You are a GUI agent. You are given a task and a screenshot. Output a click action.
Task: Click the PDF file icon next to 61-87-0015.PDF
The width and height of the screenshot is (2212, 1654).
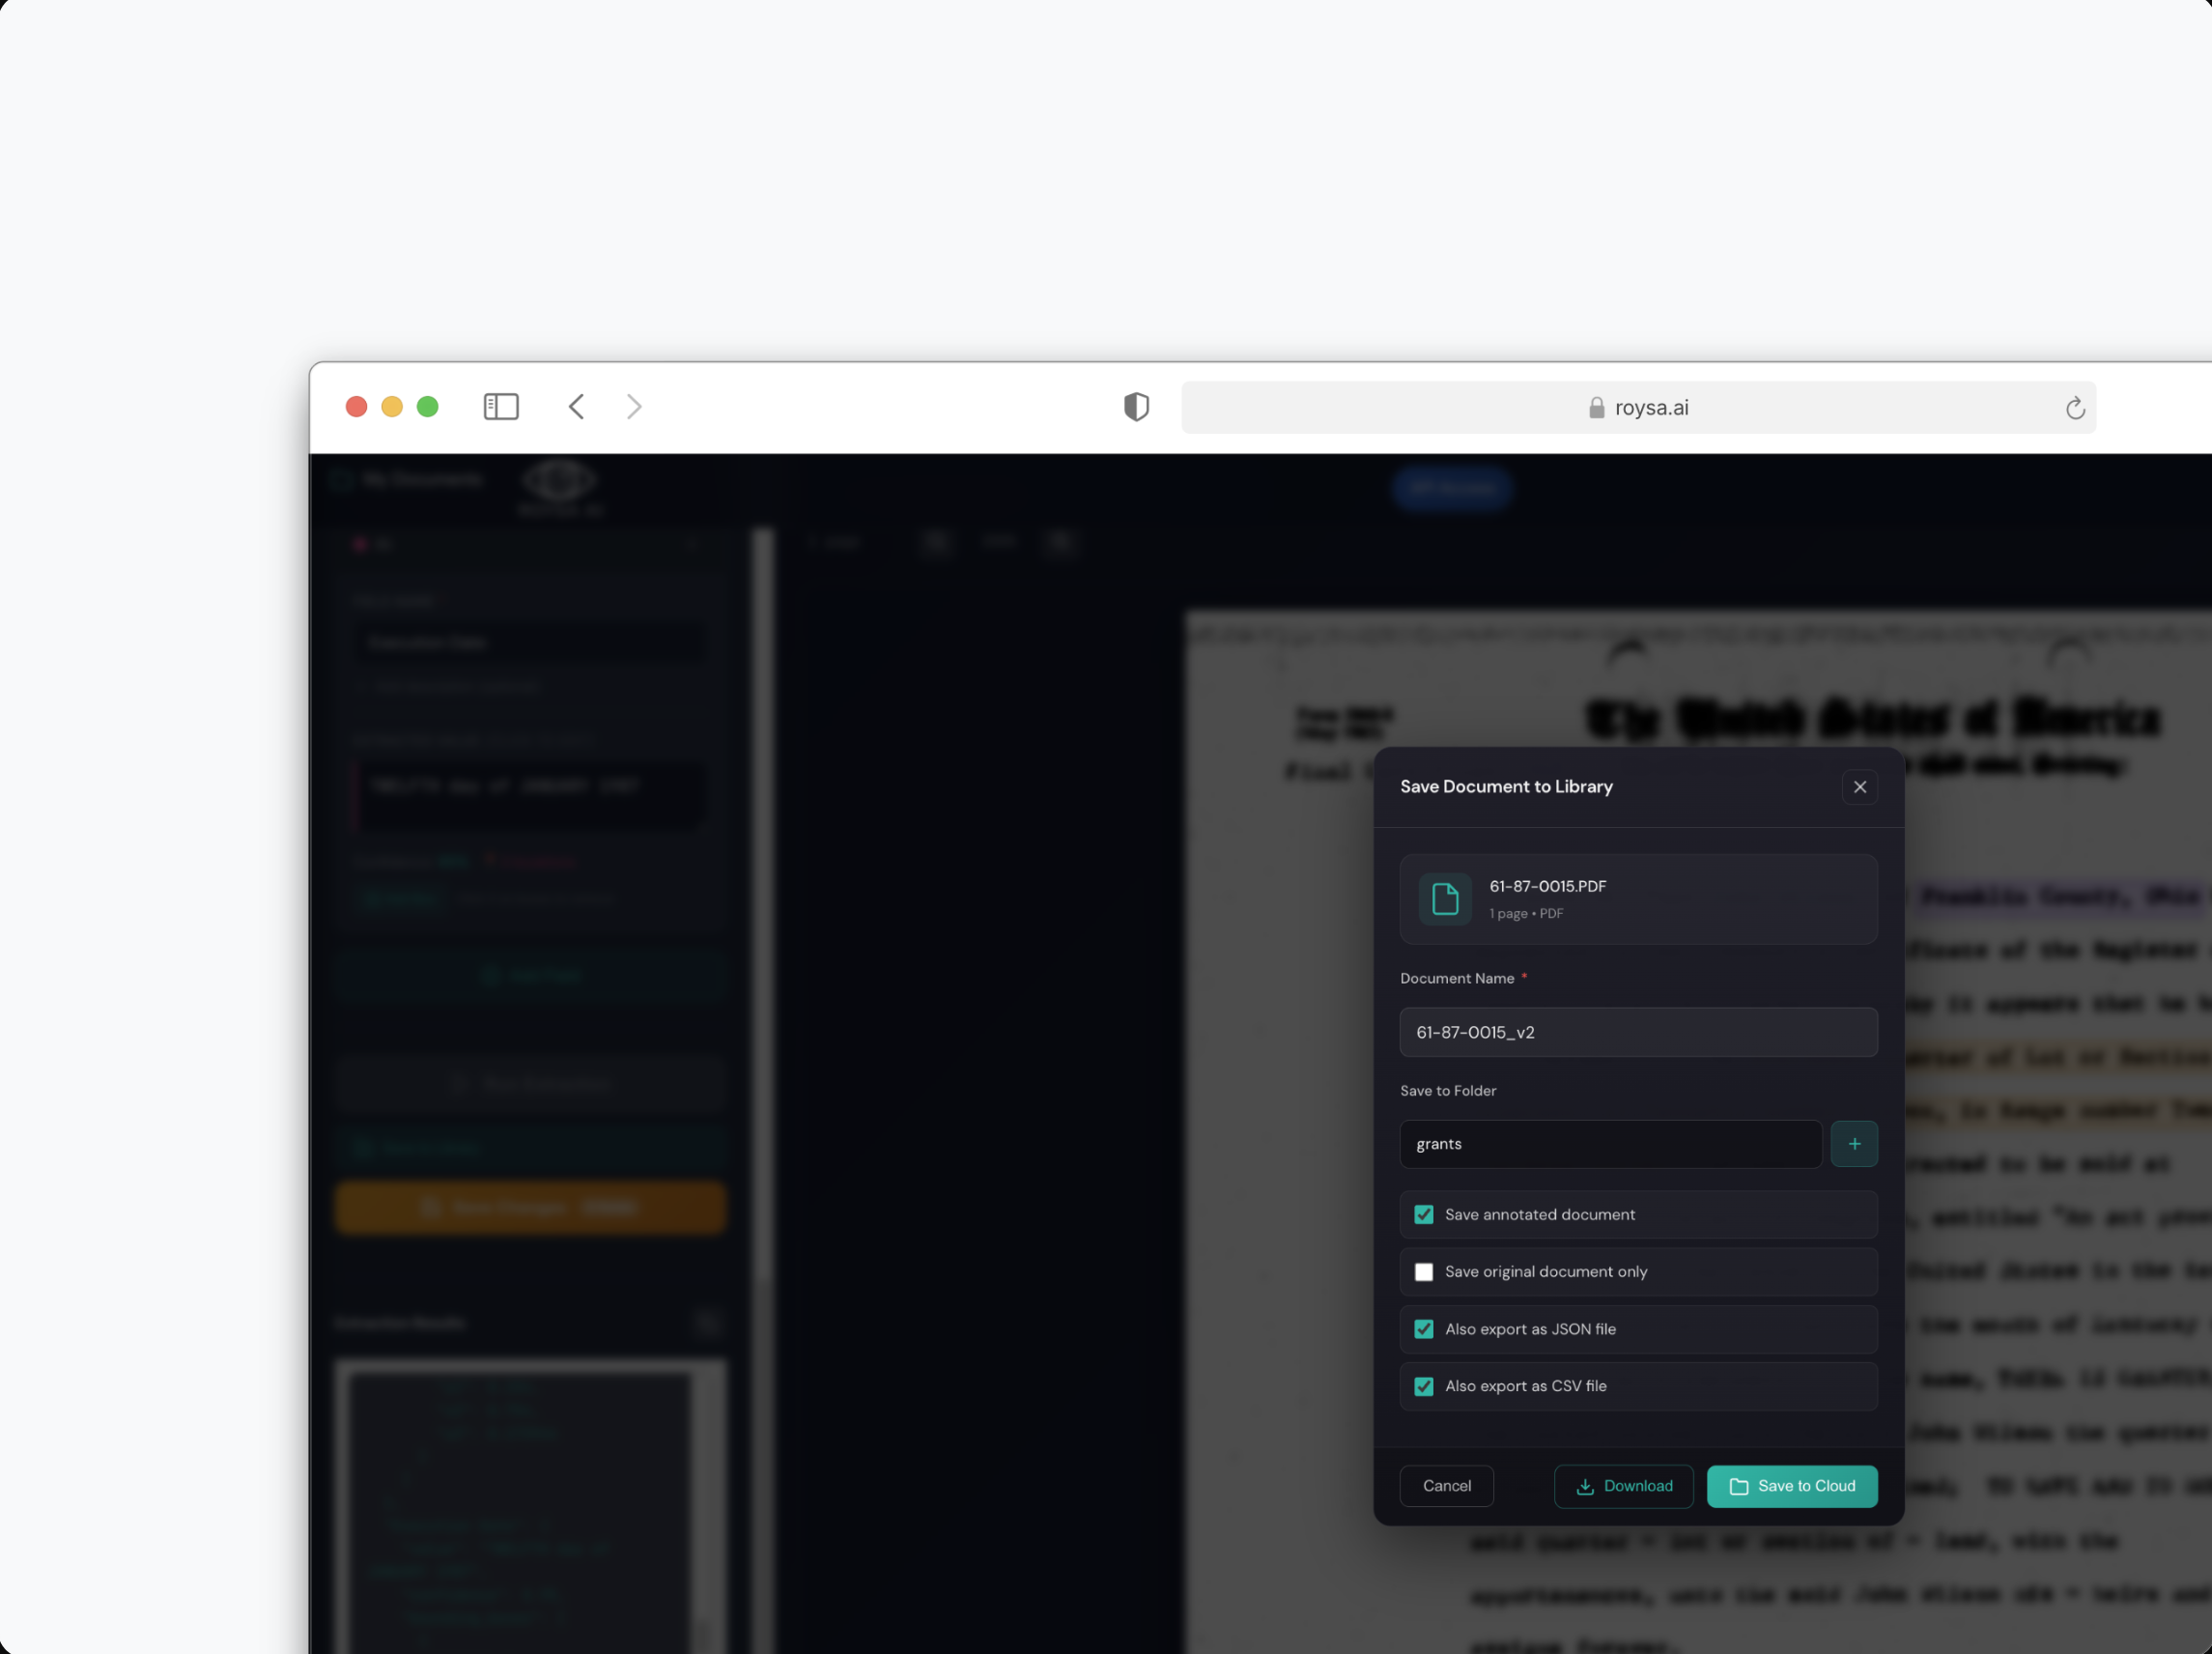point(1445,899)
